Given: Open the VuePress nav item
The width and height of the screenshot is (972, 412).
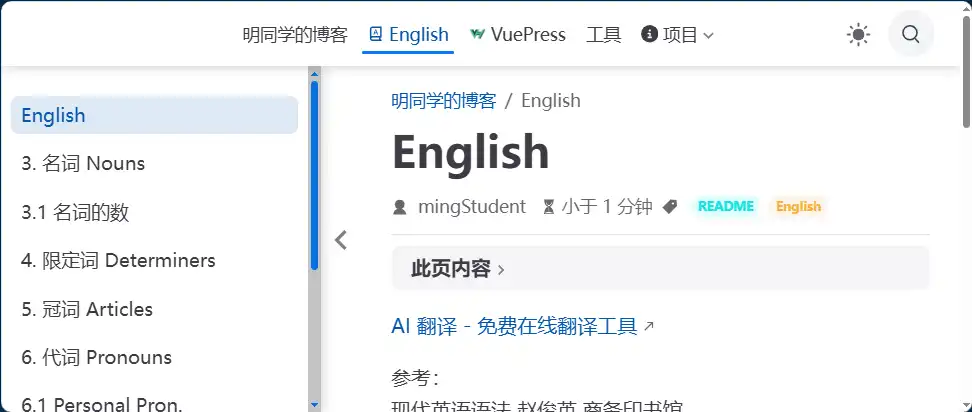Looking at the screenshot, I should [518, 35].
